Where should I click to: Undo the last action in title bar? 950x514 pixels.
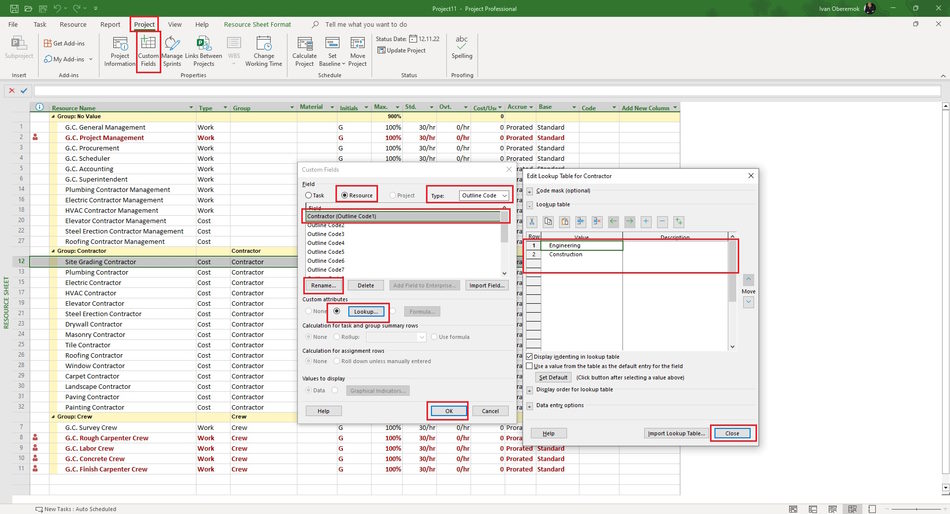tap(57, 8)
